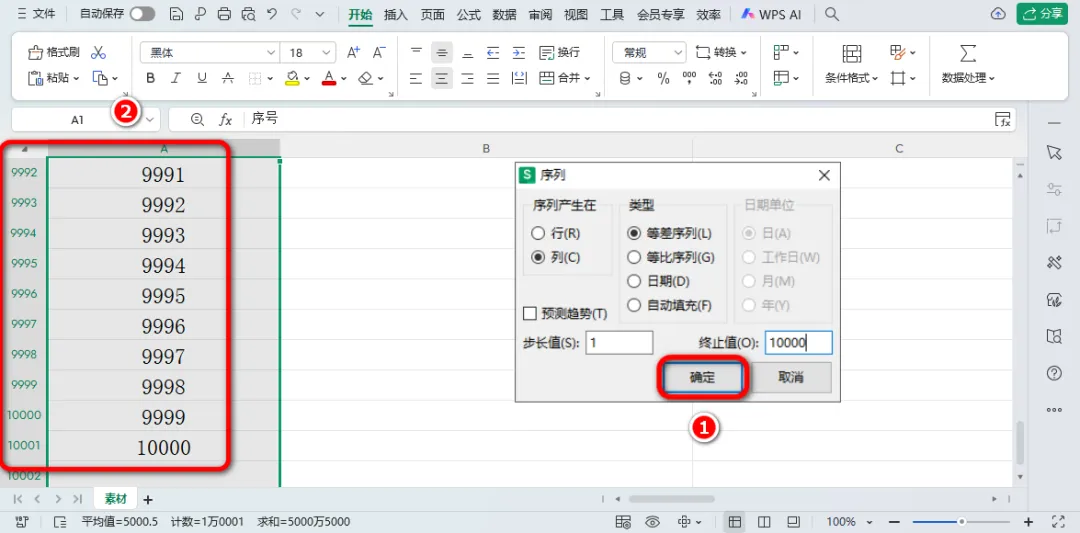Open the File (文件) menu
The width and height of the screenshot is (1080, 533).
coord(37,14)
